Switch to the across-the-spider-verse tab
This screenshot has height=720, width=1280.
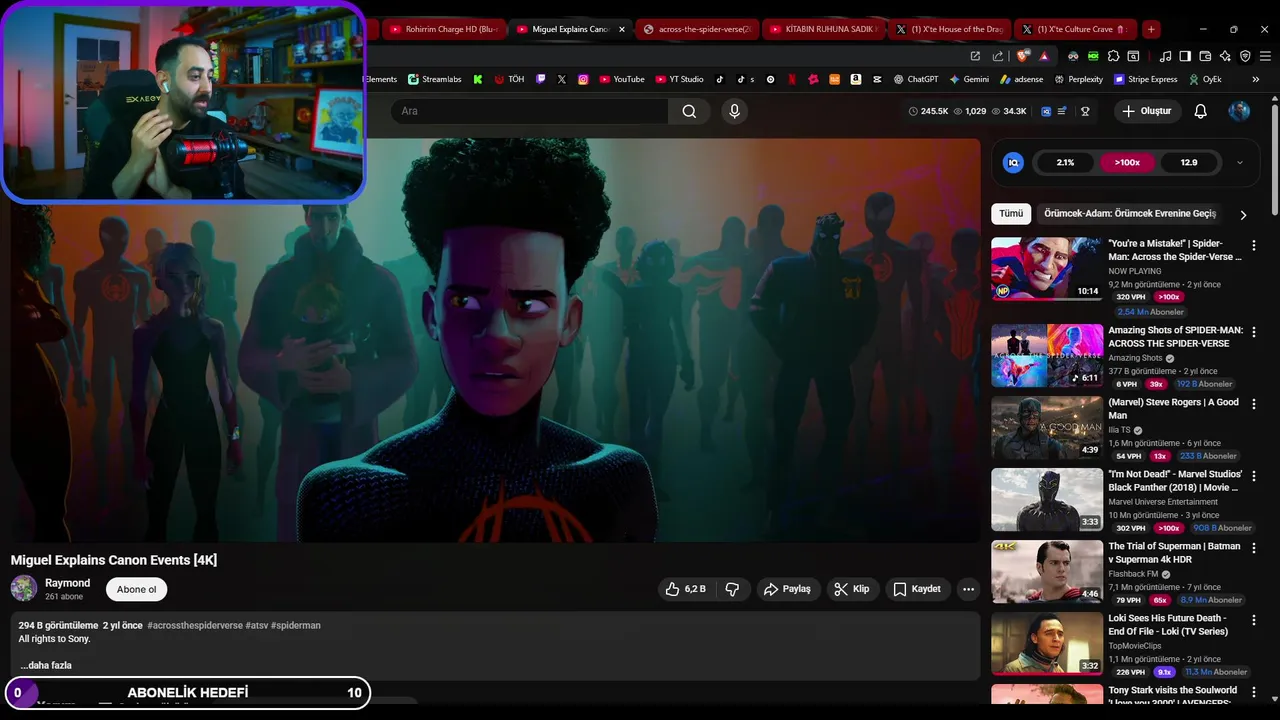[x=700, y=29]
